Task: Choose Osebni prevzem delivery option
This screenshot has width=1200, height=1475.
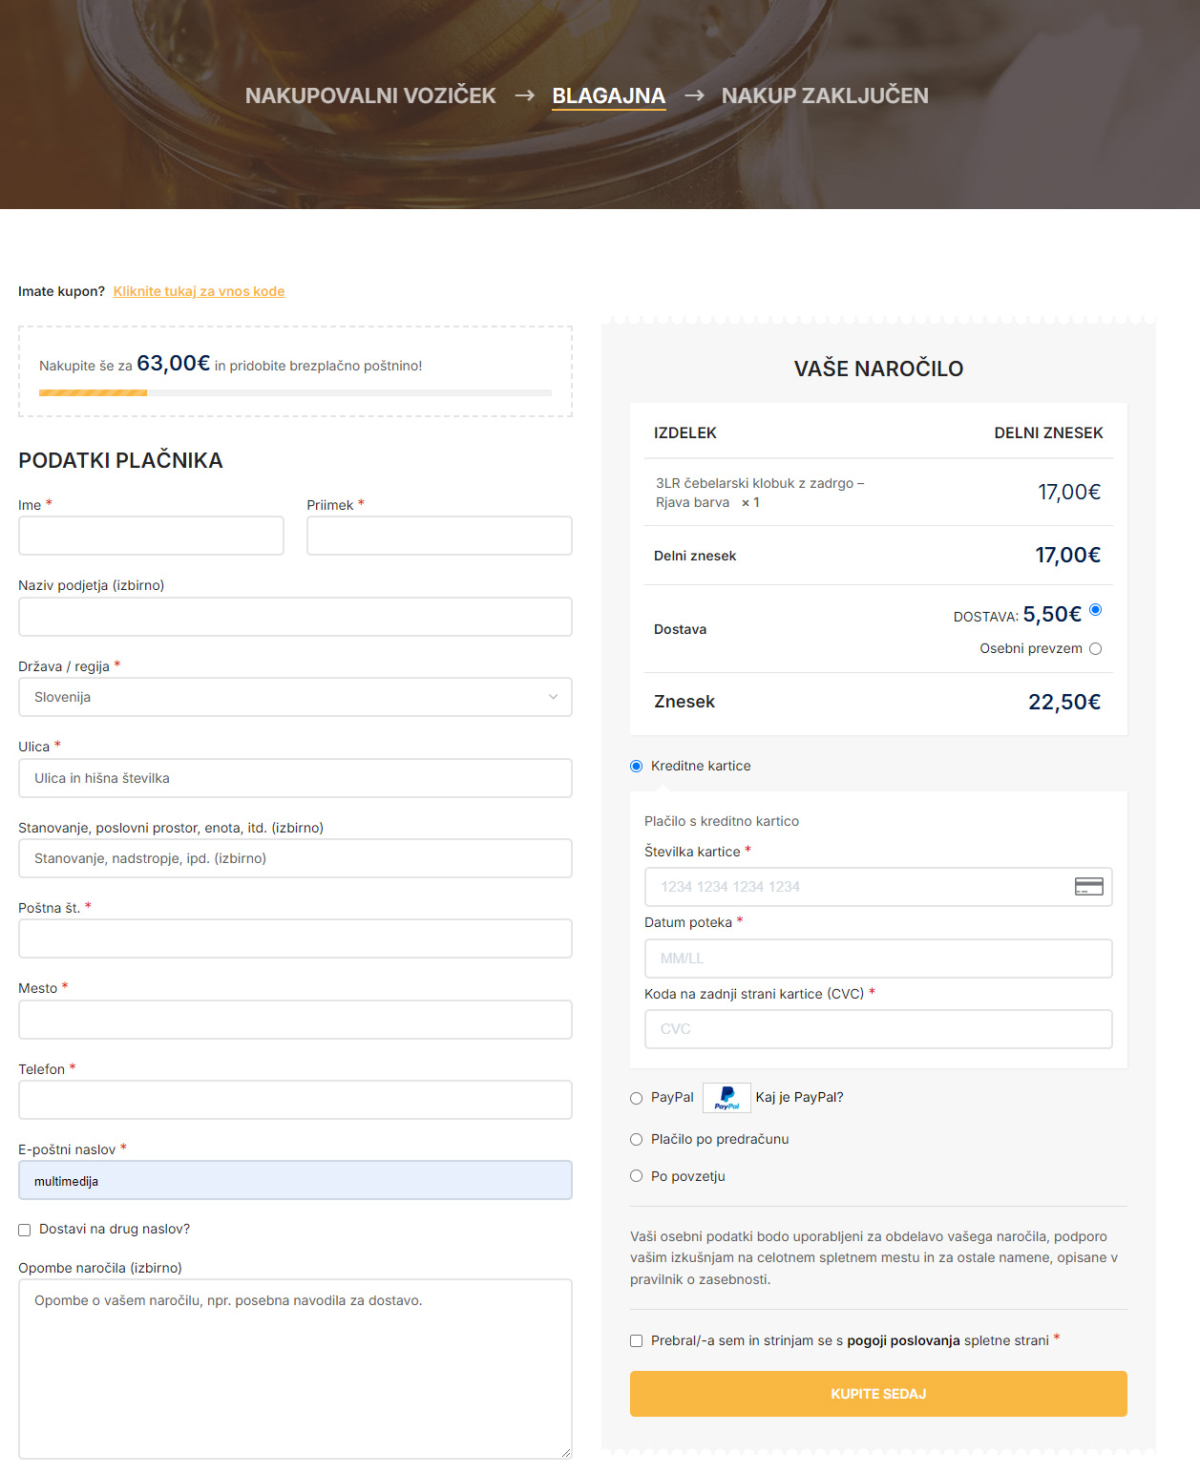Action: click(1095, 649)
